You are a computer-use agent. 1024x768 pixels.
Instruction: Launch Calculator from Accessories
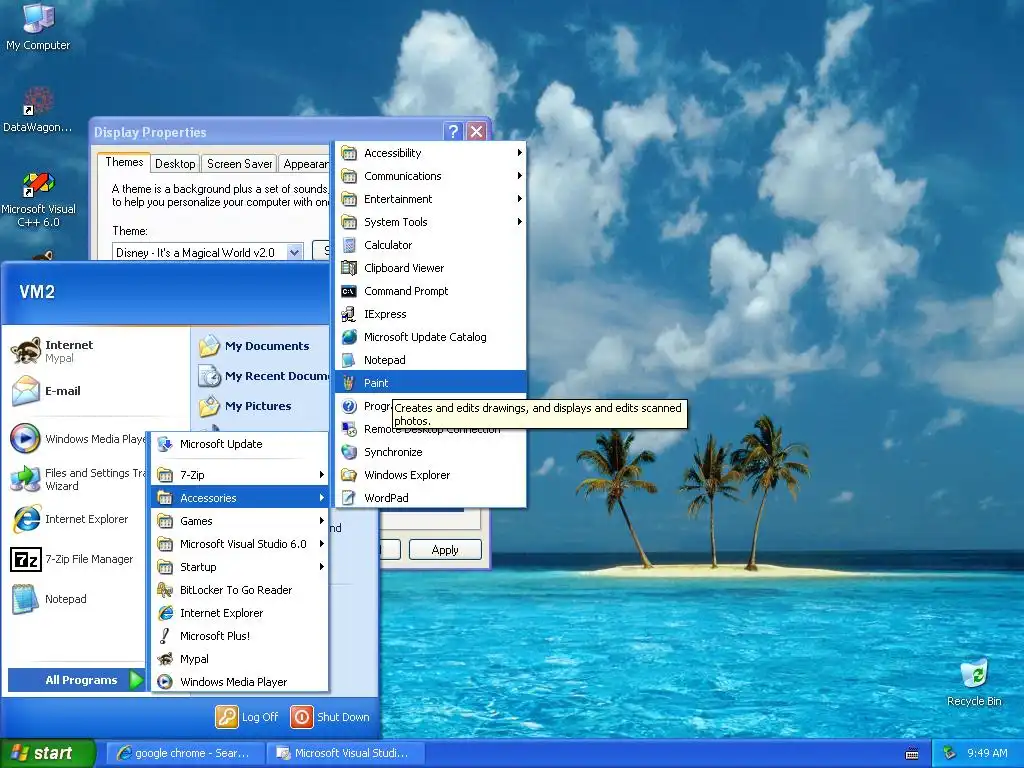coord(430,245)
